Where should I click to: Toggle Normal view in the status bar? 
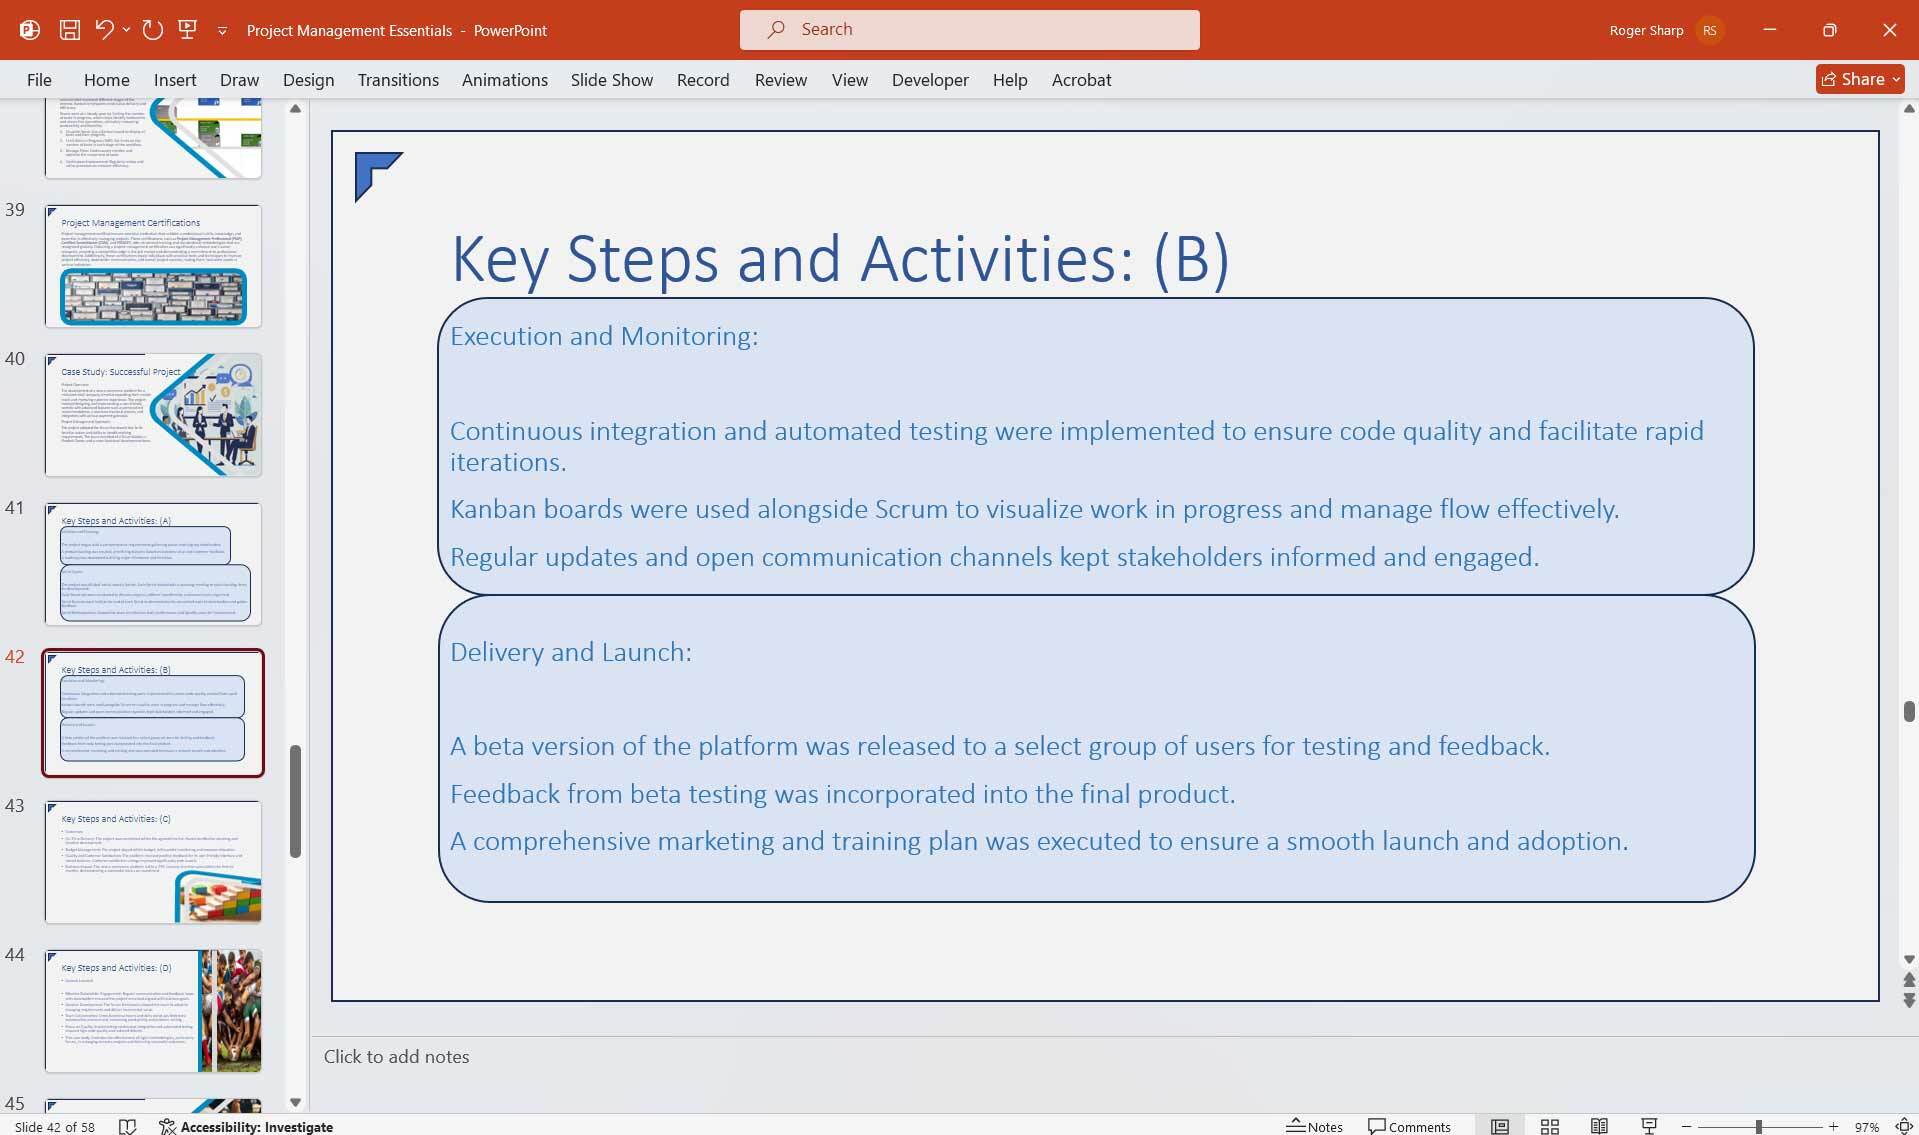(1499, 1126)
